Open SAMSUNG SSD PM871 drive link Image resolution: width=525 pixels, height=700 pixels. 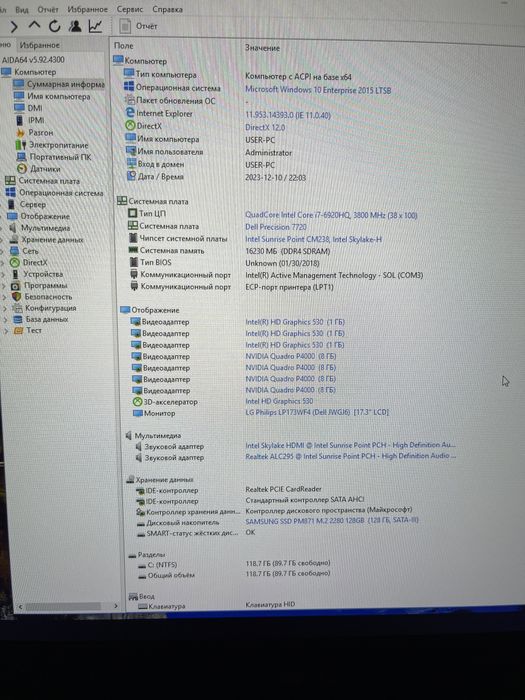[332, 520]
